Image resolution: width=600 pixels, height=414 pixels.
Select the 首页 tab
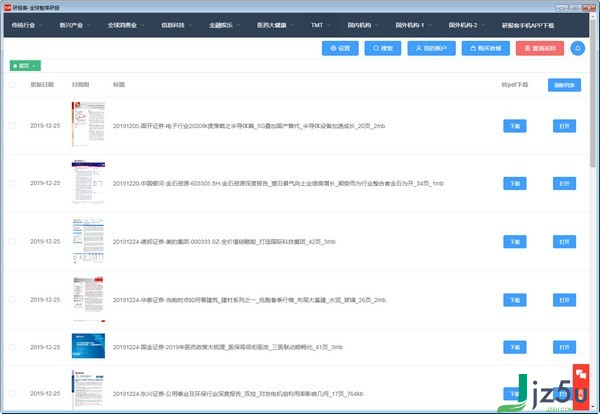coord(25,66)
